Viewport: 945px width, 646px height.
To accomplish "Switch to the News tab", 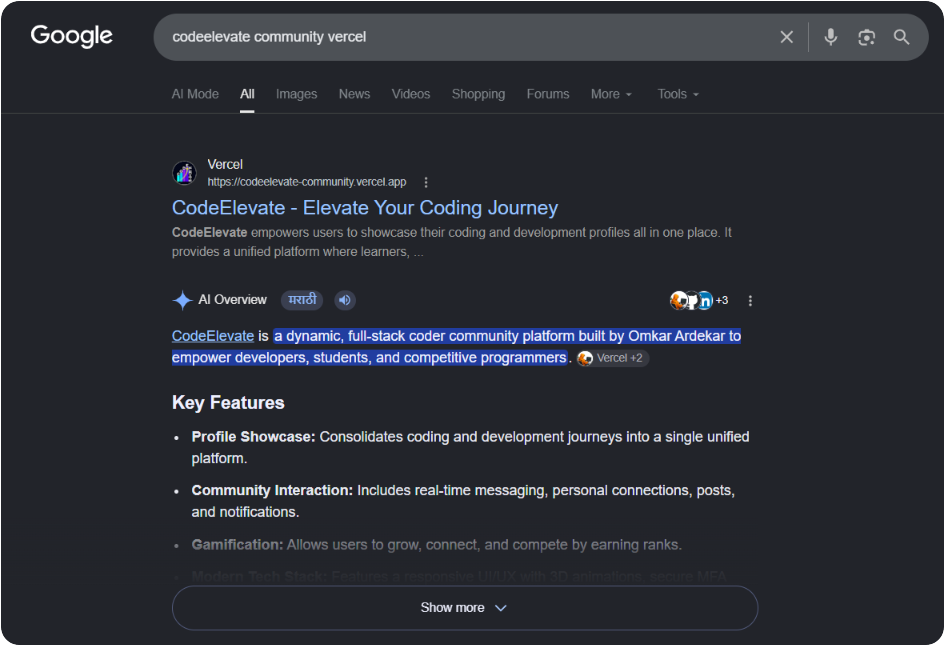I will pos(354,94).
